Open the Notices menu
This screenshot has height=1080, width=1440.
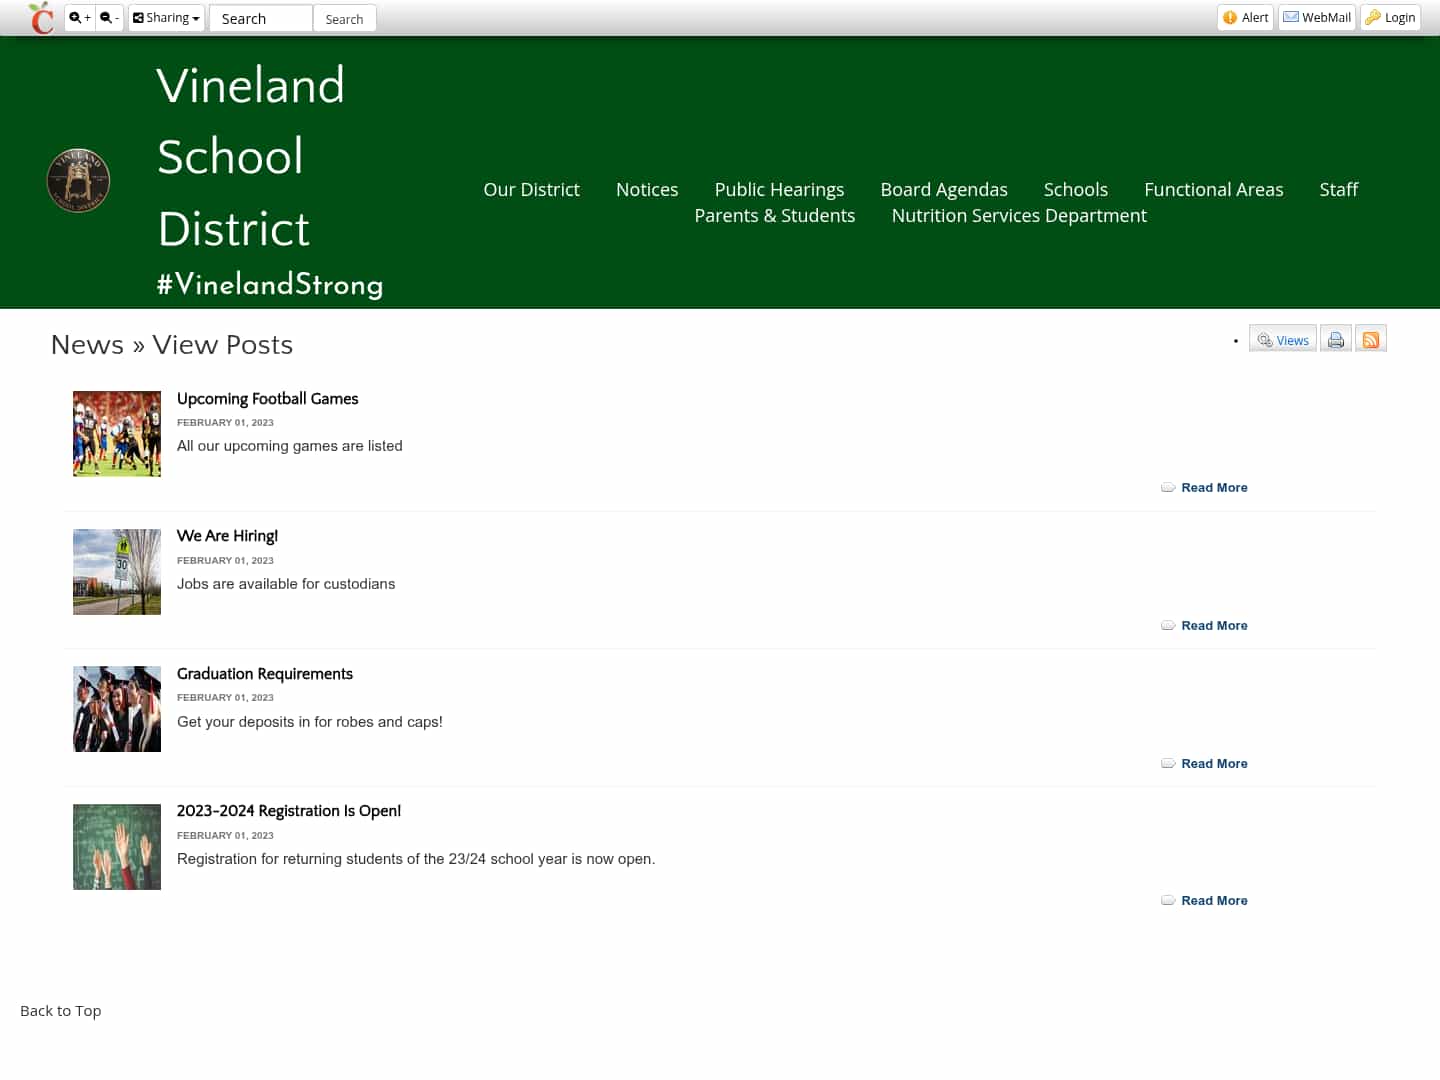(647, 189)
